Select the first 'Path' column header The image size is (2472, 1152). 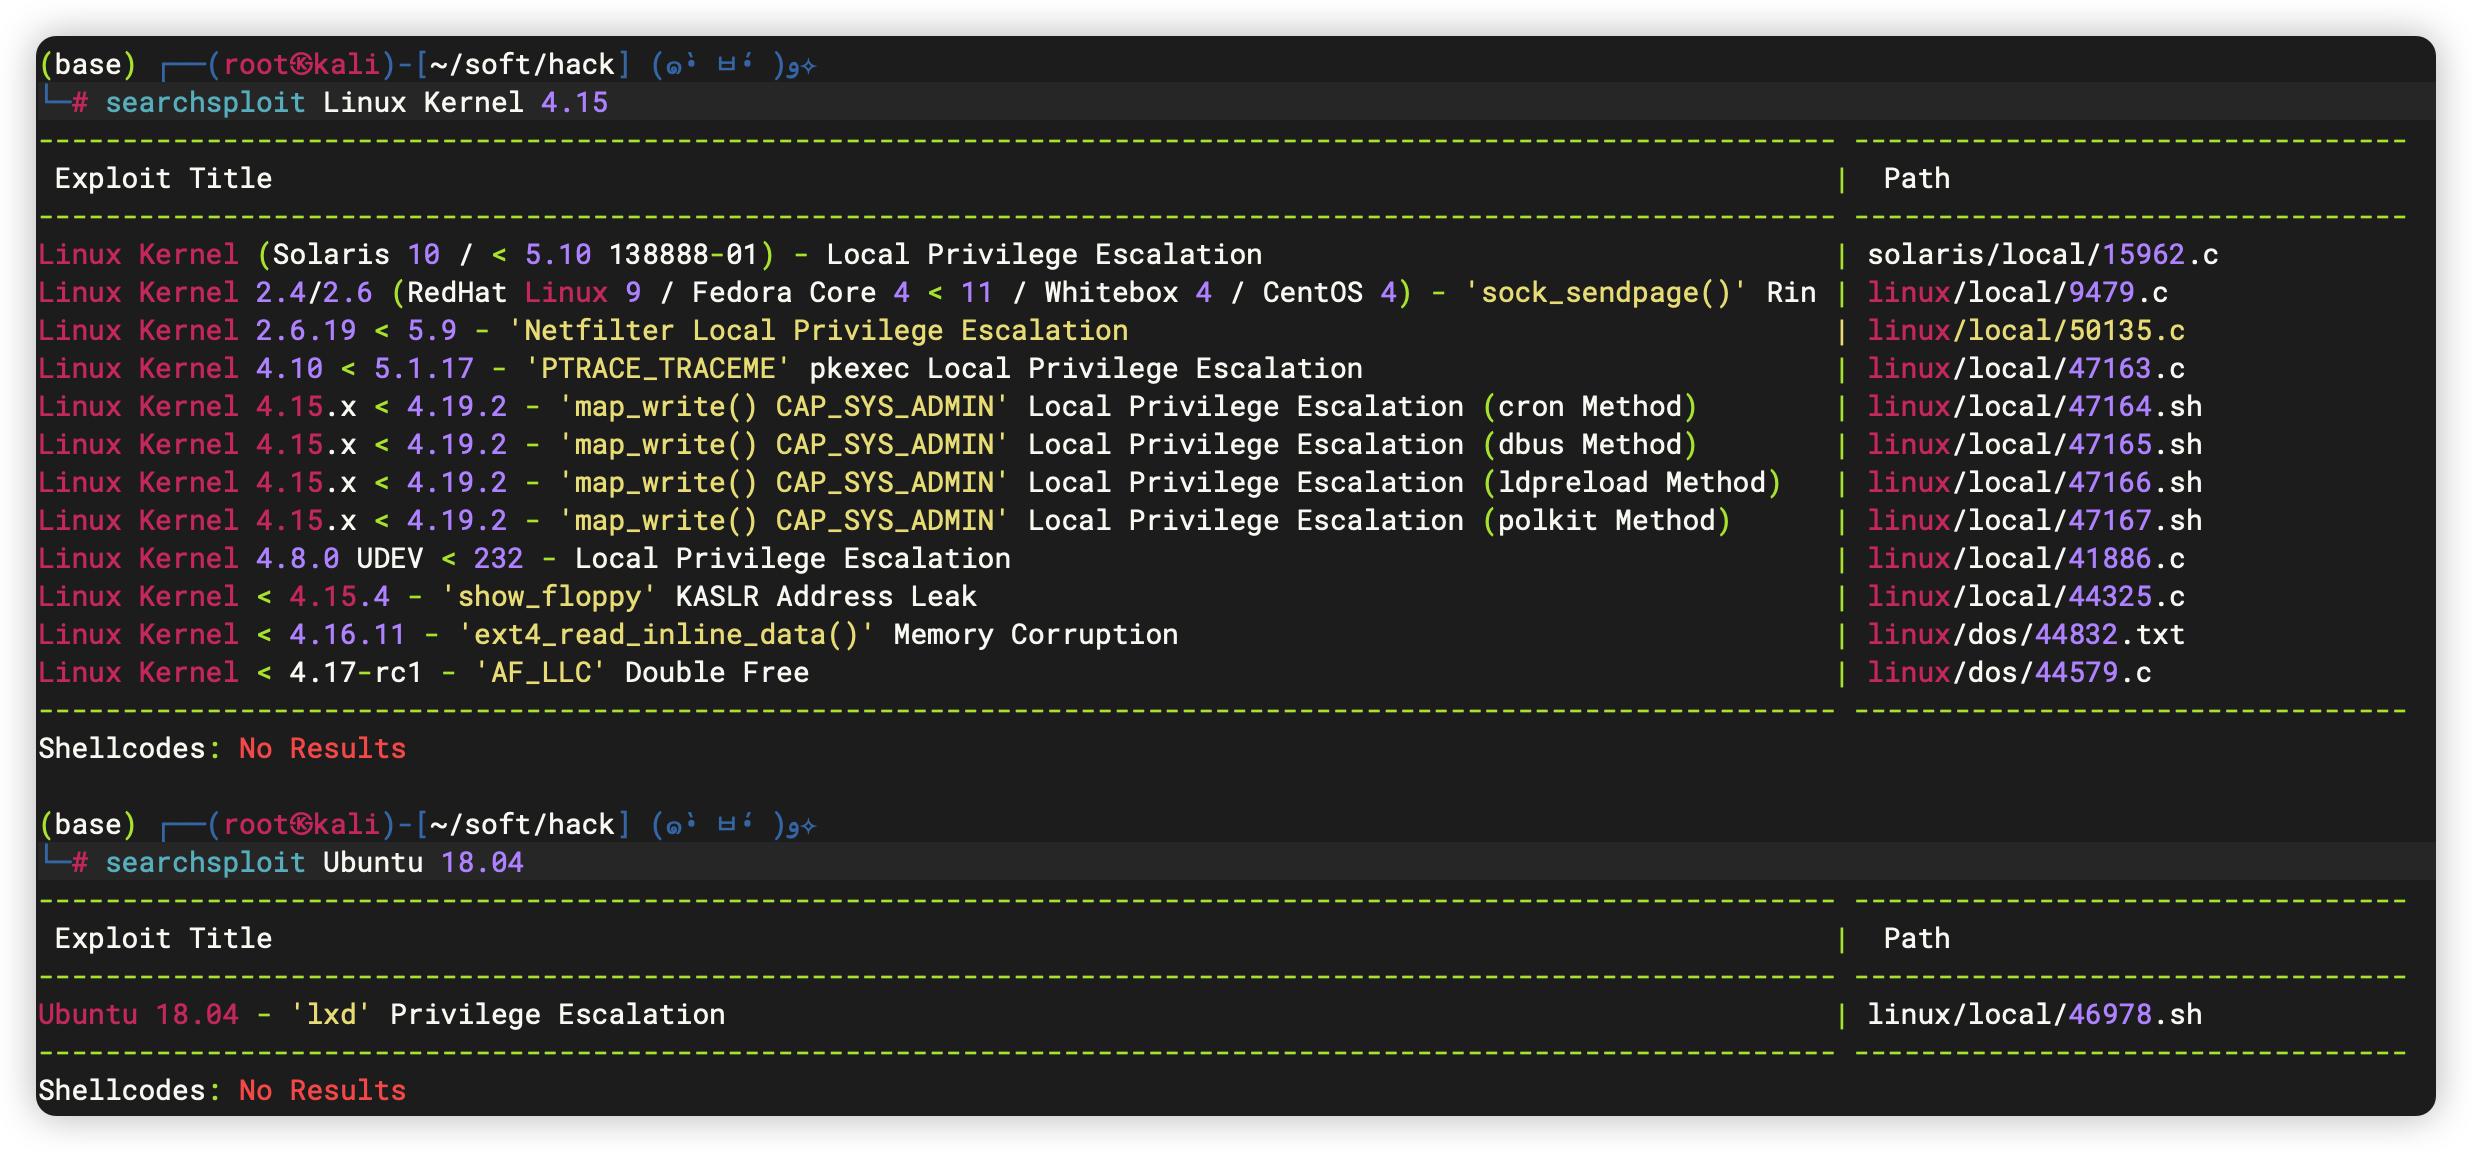tap(1917, 178)
